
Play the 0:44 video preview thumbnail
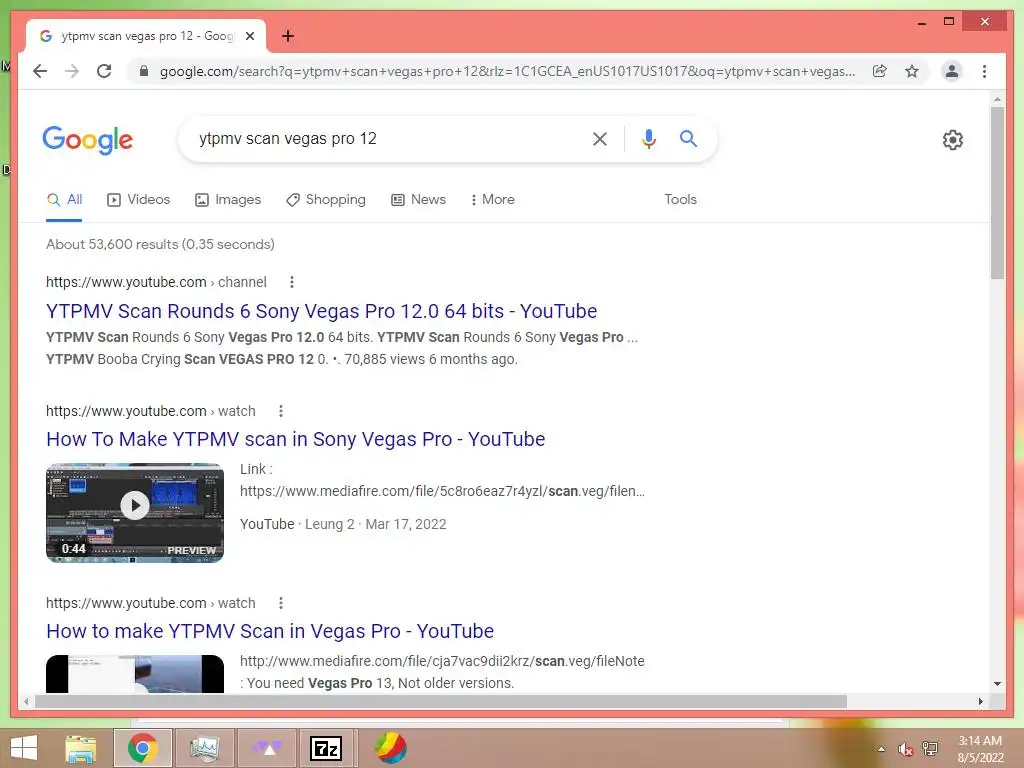tap(135, 513)
